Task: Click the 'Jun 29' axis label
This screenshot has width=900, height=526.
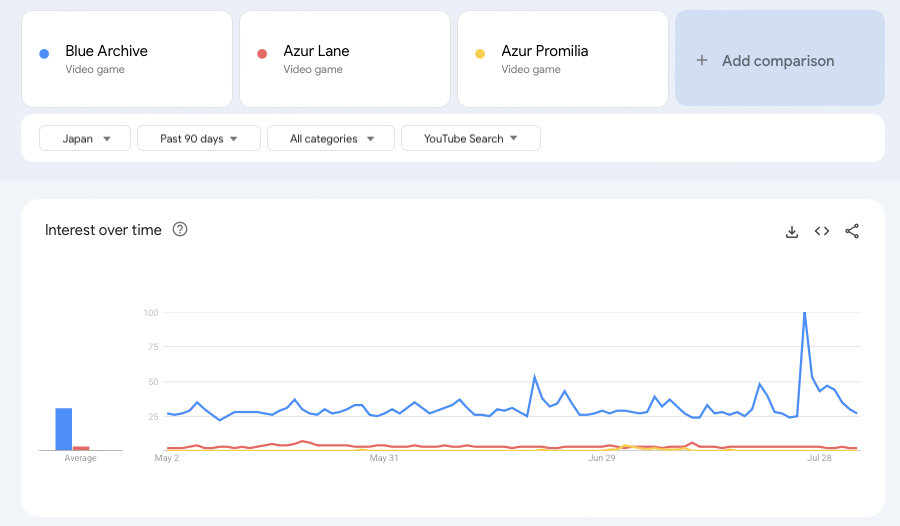Action: click(602, 458)
